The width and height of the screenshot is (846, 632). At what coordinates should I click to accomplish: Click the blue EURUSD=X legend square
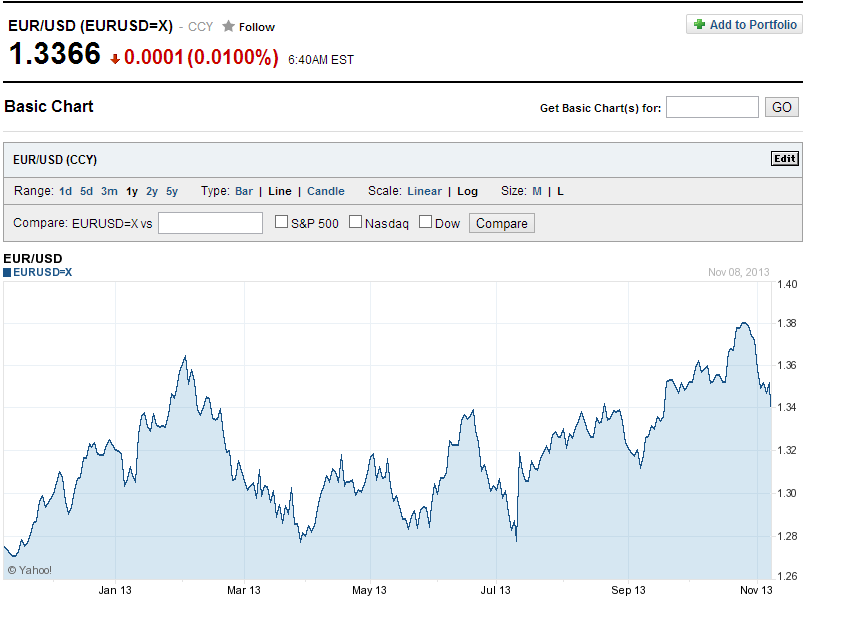[x=8, y=272]
